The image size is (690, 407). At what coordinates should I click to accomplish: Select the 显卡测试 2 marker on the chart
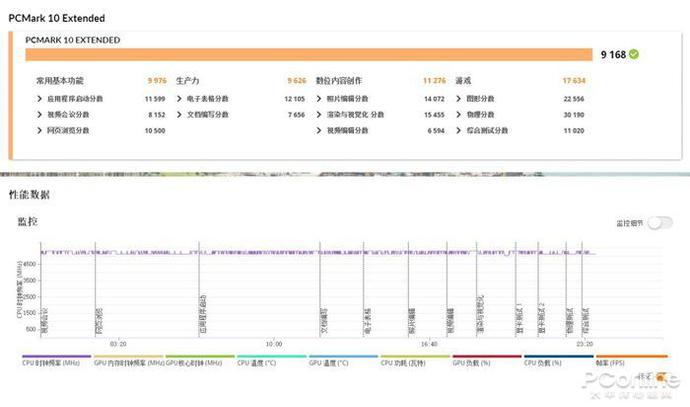click(542, 319)
